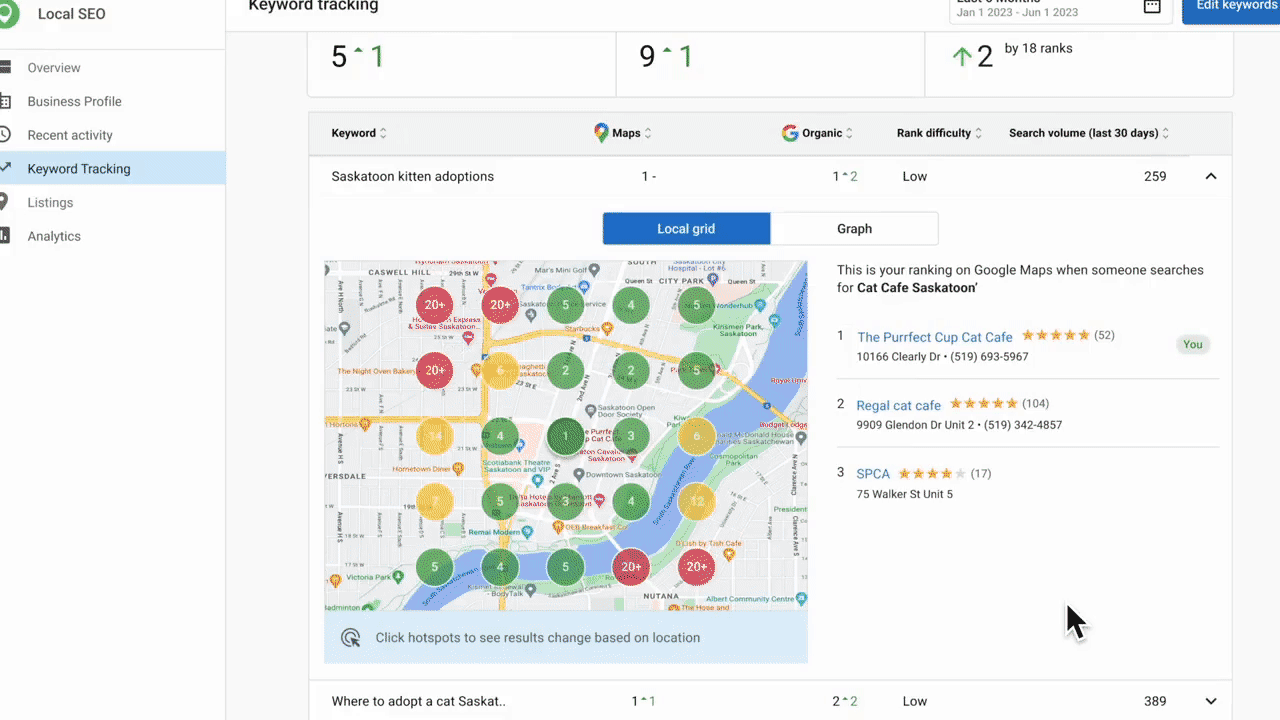Viewport: 1280px width, 720px height.
Task: Click the yellow rank 12 map hotspot
Action: (696, 501)
